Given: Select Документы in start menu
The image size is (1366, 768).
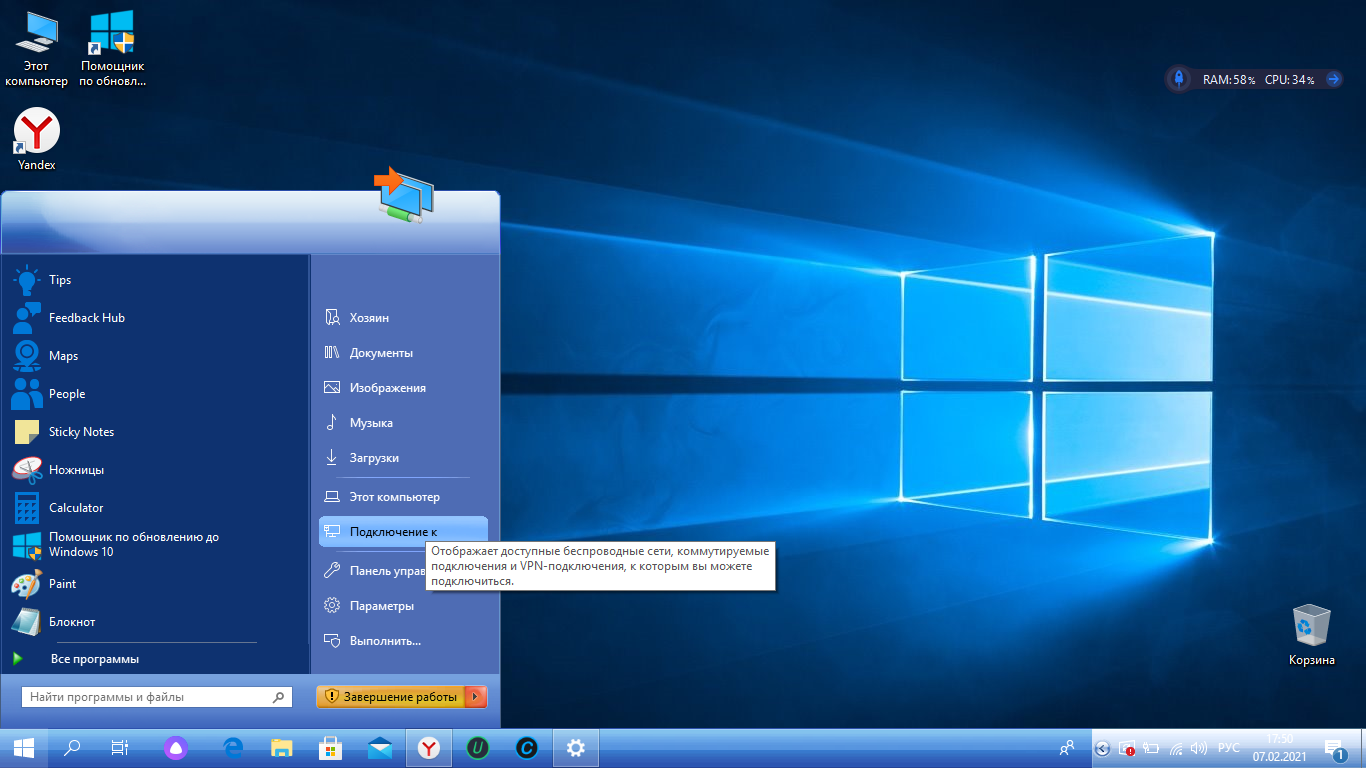Looking at the screenshot, I should pos(381,353).
